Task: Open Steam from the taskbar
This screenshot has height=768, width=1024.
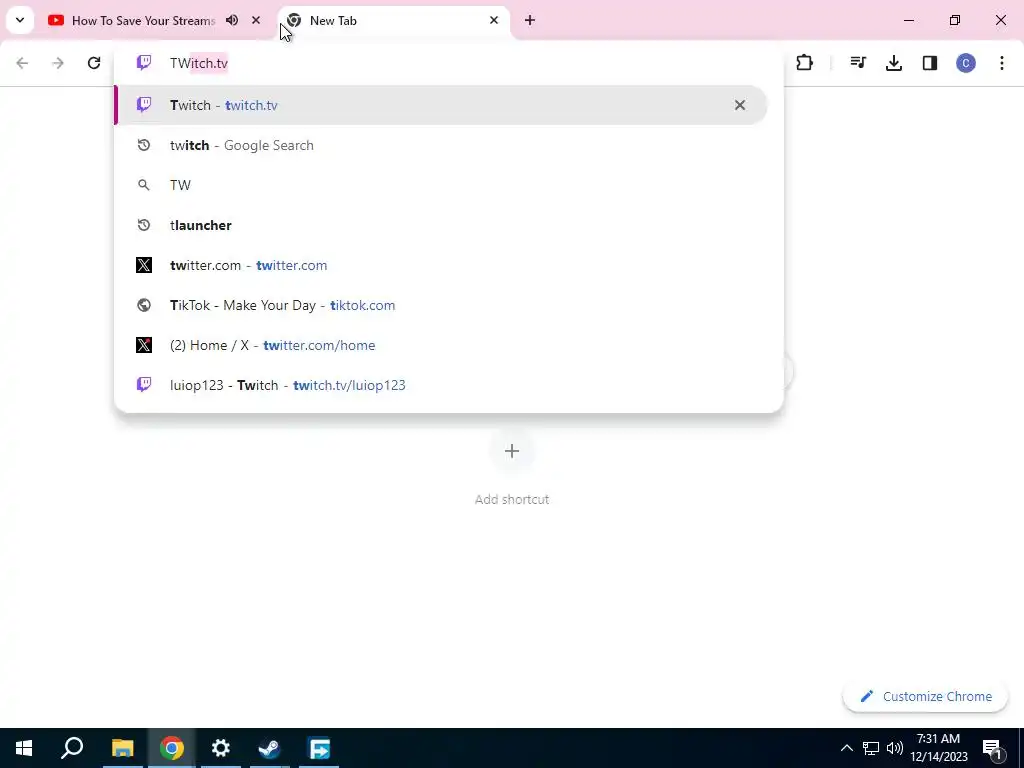Action: tap(270, 748)
